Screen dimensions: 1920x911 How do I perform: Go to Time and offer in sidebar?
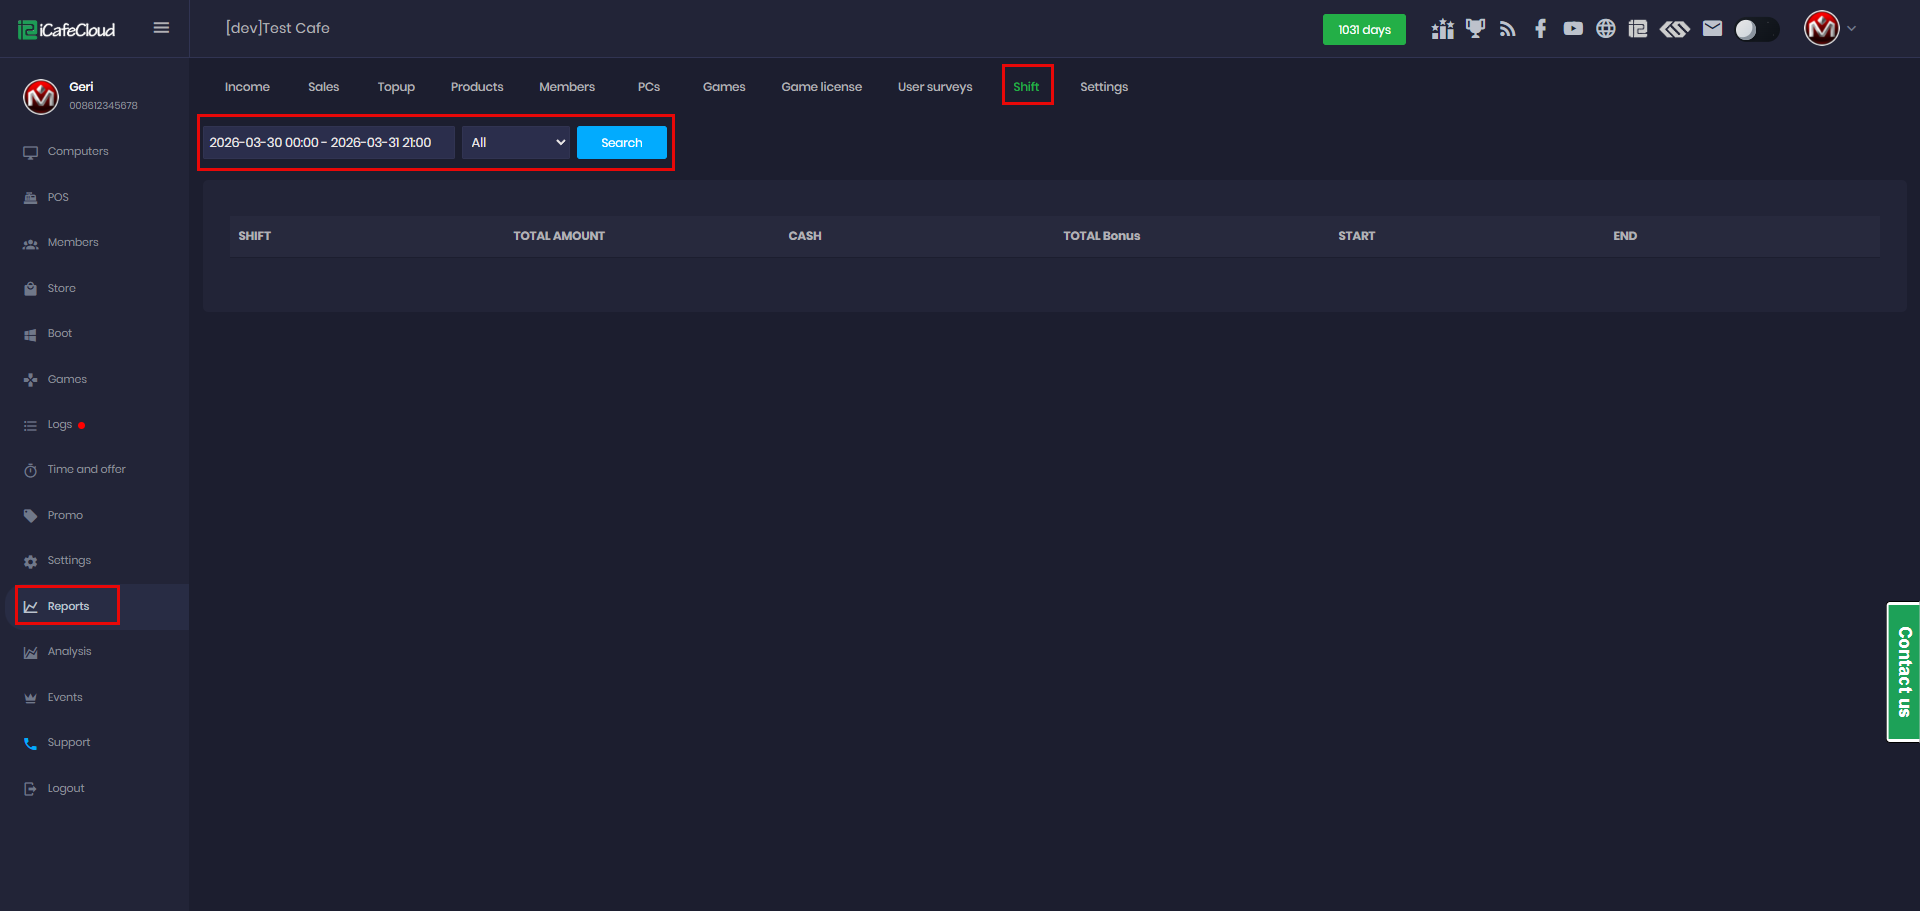pos(86,470)
